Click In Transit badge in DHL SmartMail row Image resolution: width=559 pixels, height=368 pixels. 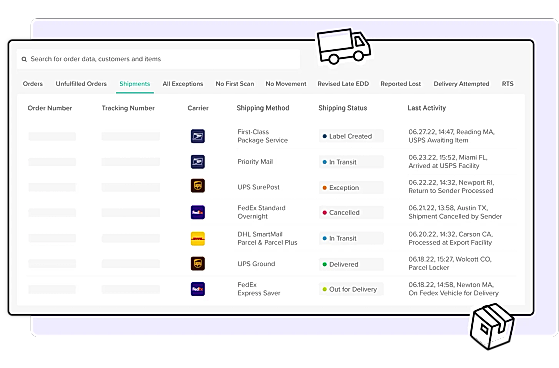click(351, 238)
